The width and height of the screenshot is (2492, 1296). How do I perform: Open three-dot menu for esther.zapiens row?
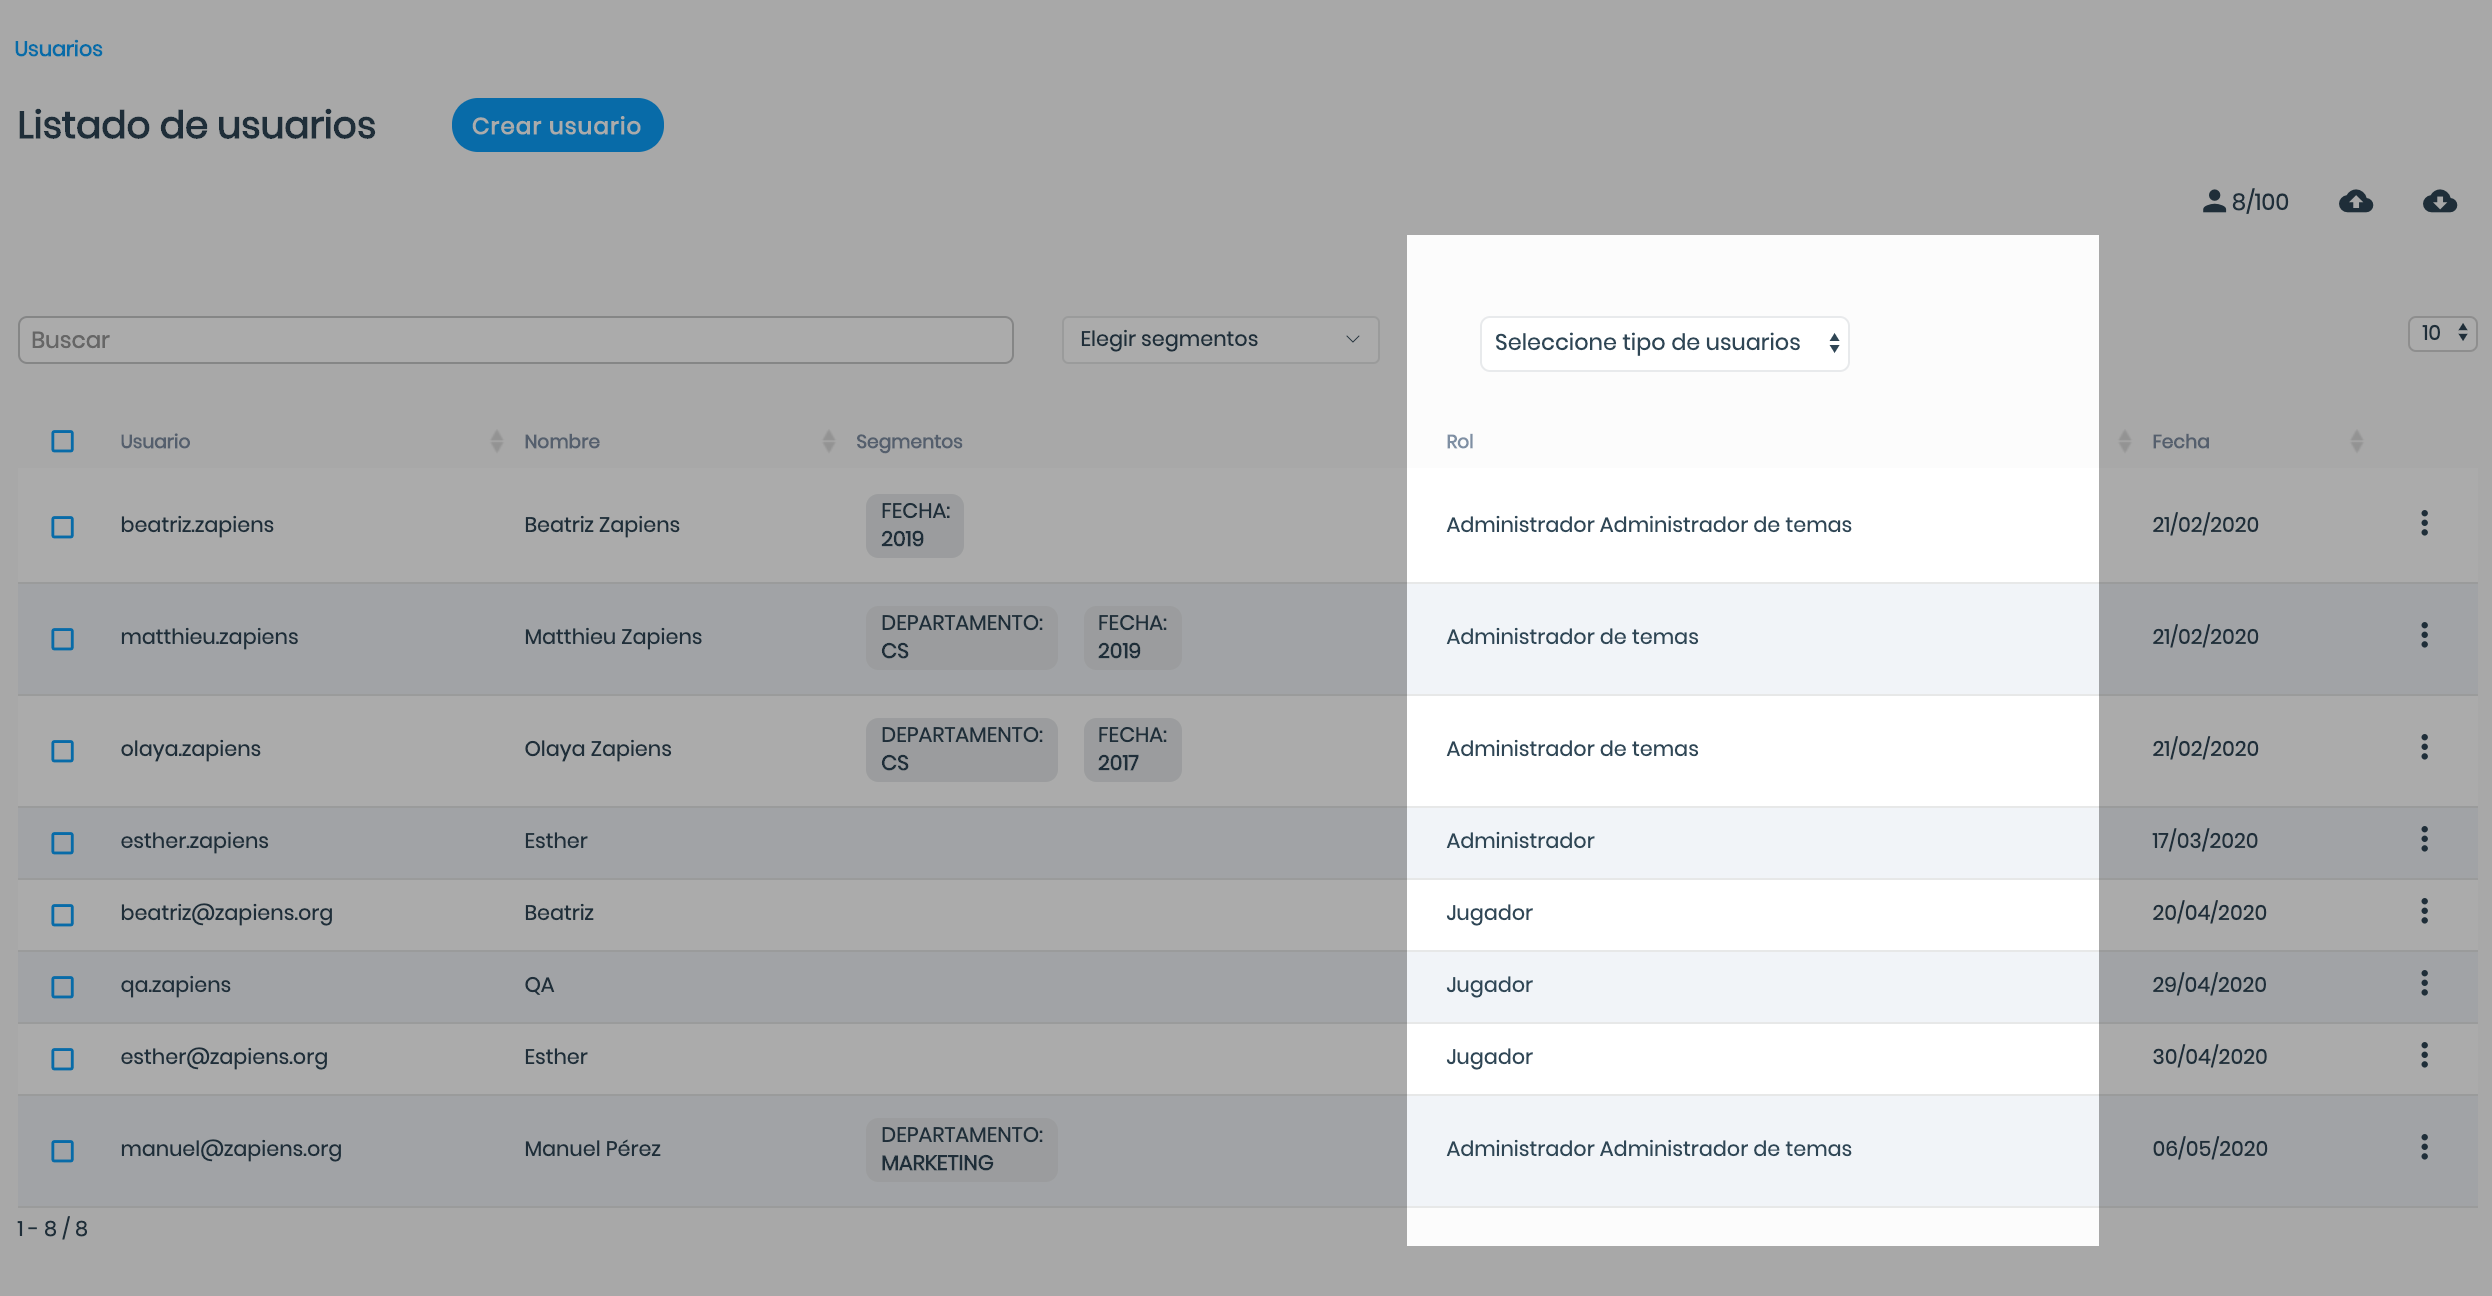point(2424,839)
